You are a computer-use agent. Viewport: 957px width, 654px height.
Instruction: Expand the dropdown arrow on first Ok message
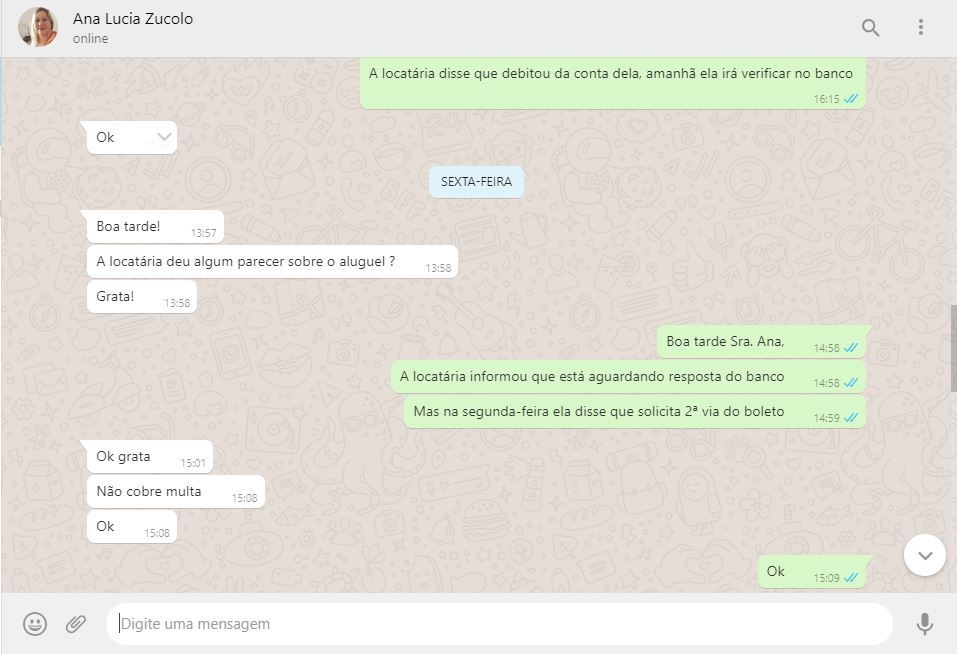tap(164, 137)
